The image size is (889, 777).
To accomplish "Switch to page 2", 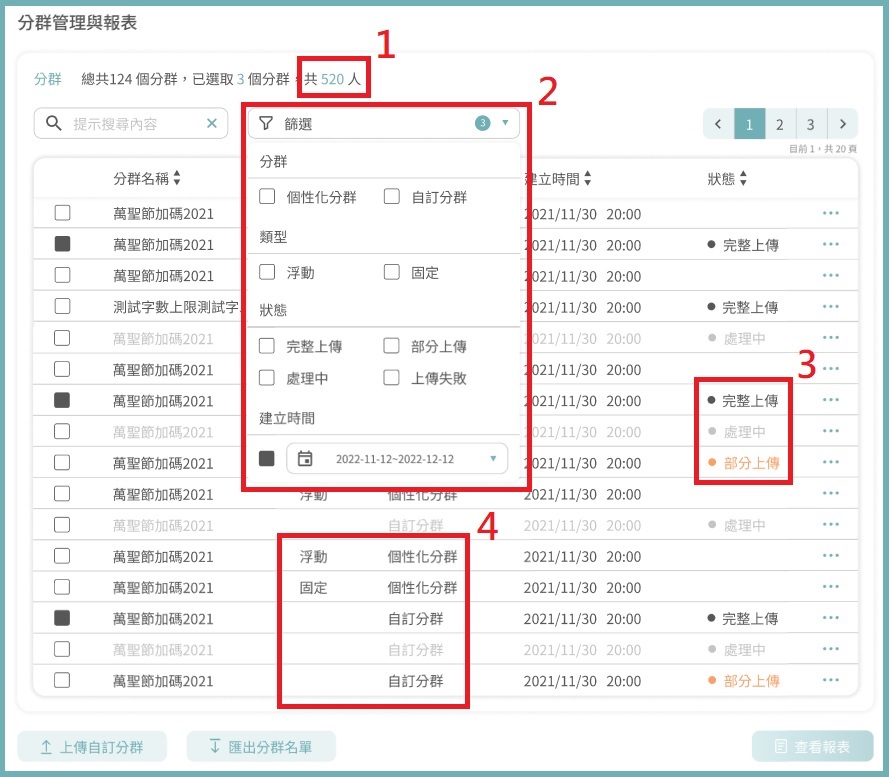I will [x=779, y=124].
